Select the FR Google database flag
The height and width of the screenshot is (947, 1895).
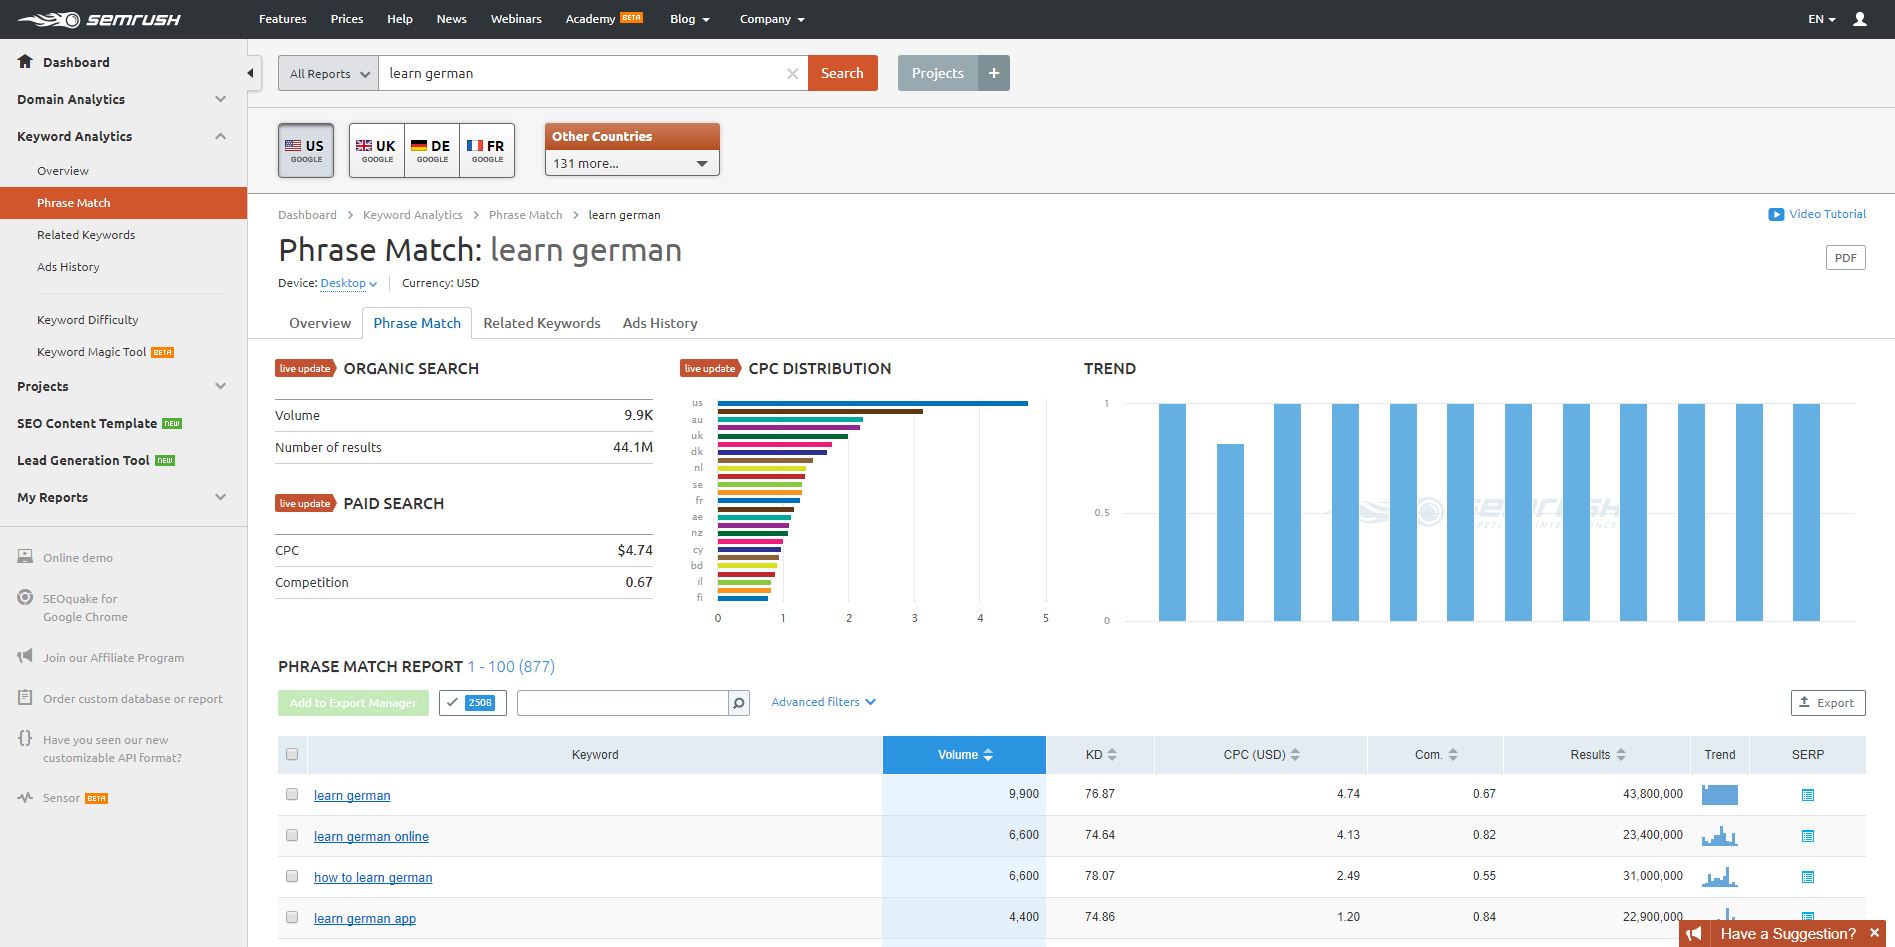click(487, 150)
